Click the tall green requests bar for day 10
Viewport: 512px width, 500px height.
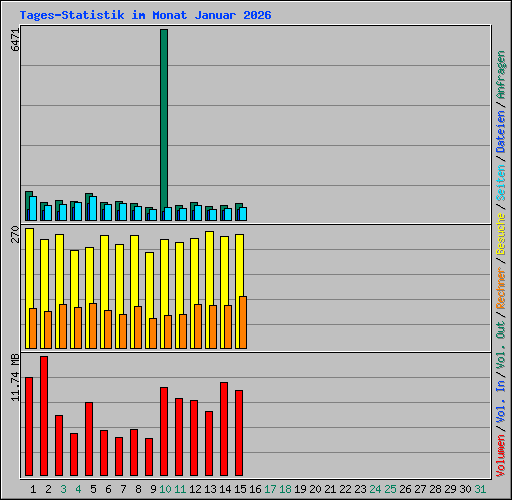pyautogui.click(x=164, y=125)
